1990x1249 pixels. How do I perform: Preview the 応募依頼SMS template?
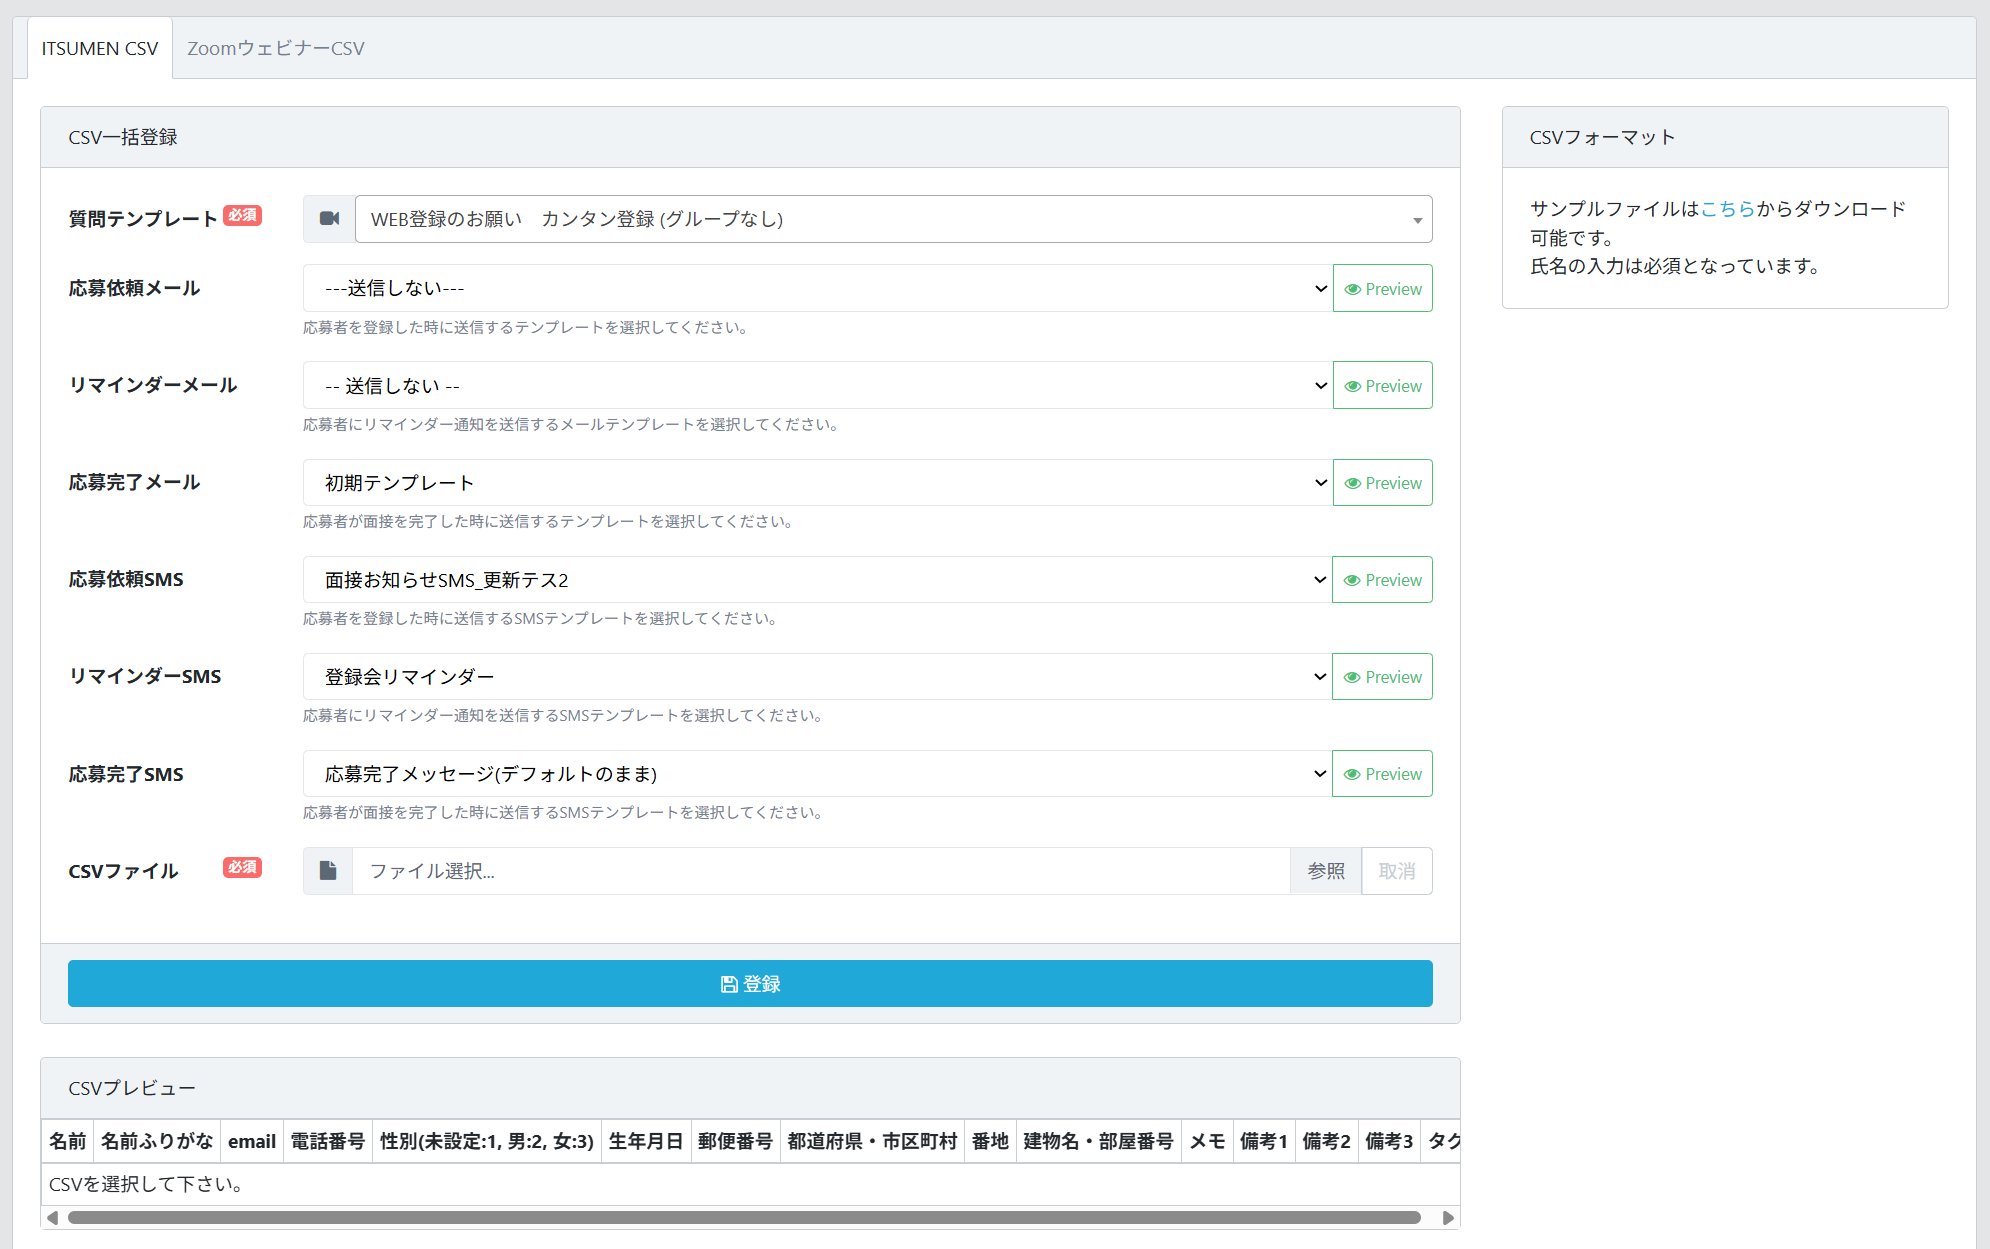coord(1382,580)
